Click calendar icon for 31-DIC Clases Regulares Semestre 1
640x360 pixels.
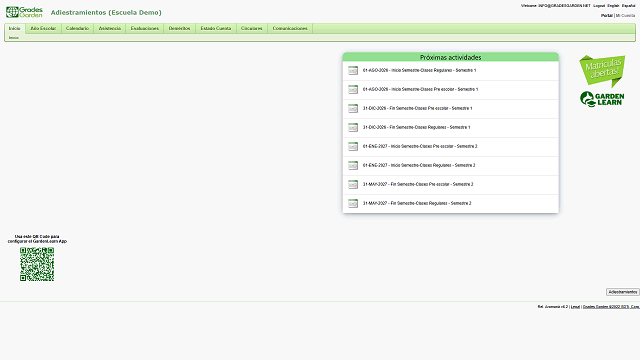coord(353,127)
